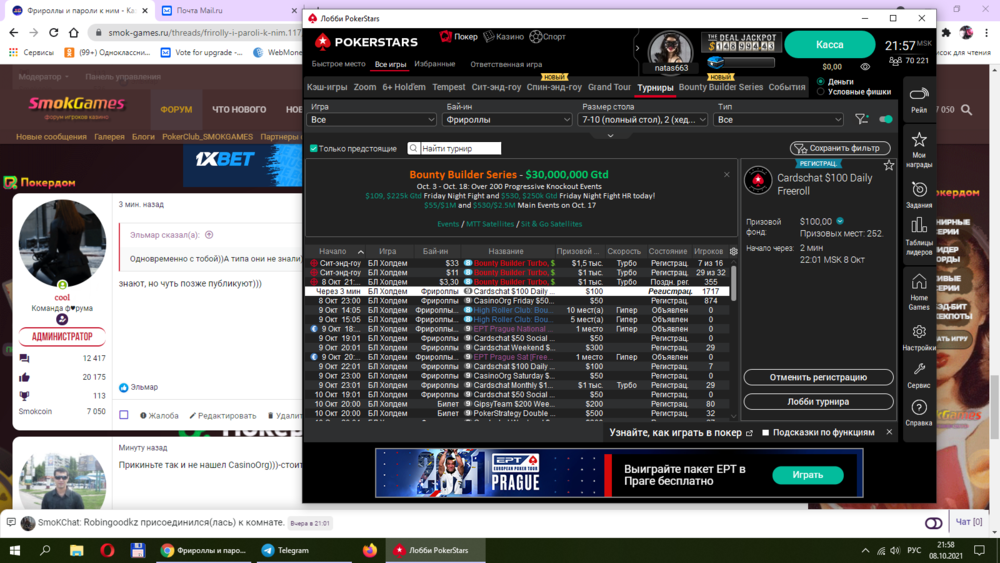The width and height of the screenshot is (1000, 563).
Task: Click Chrome reload page icon
Action: click(x=54, y=32)
